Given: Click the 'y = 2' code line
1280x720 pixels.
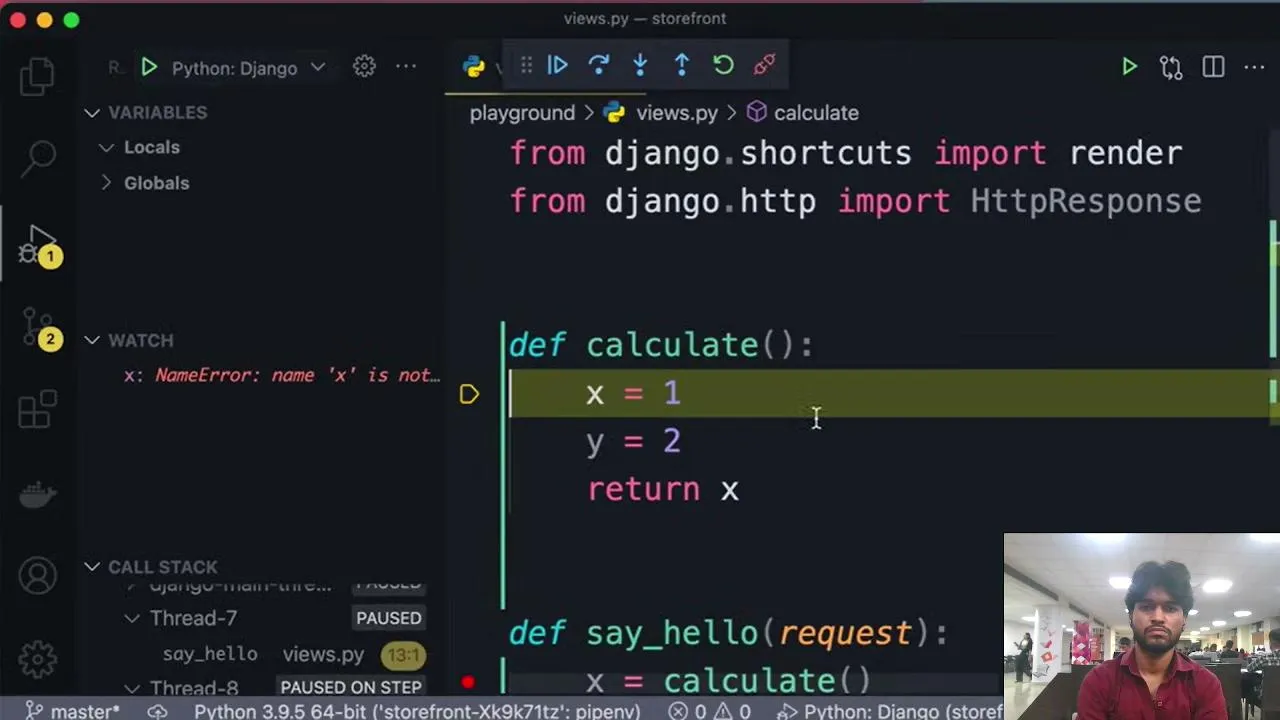Looking at the screenshot, I should (633, 441).
